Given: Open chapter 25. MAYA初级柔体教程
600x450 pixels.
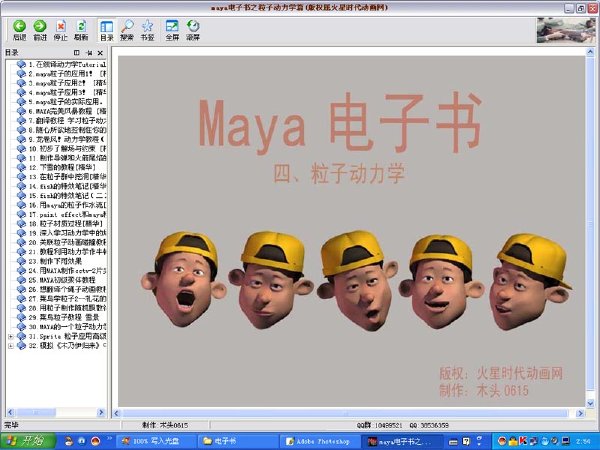Looking at the screenshot, I should click(62, 280).
